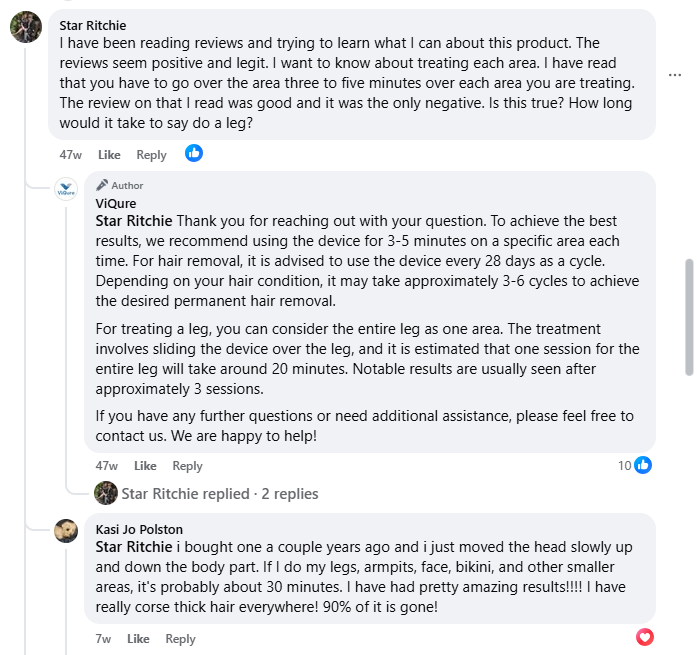Open the three-dots options menu for top comment
The image size is (697, 655).
[677, 74]
